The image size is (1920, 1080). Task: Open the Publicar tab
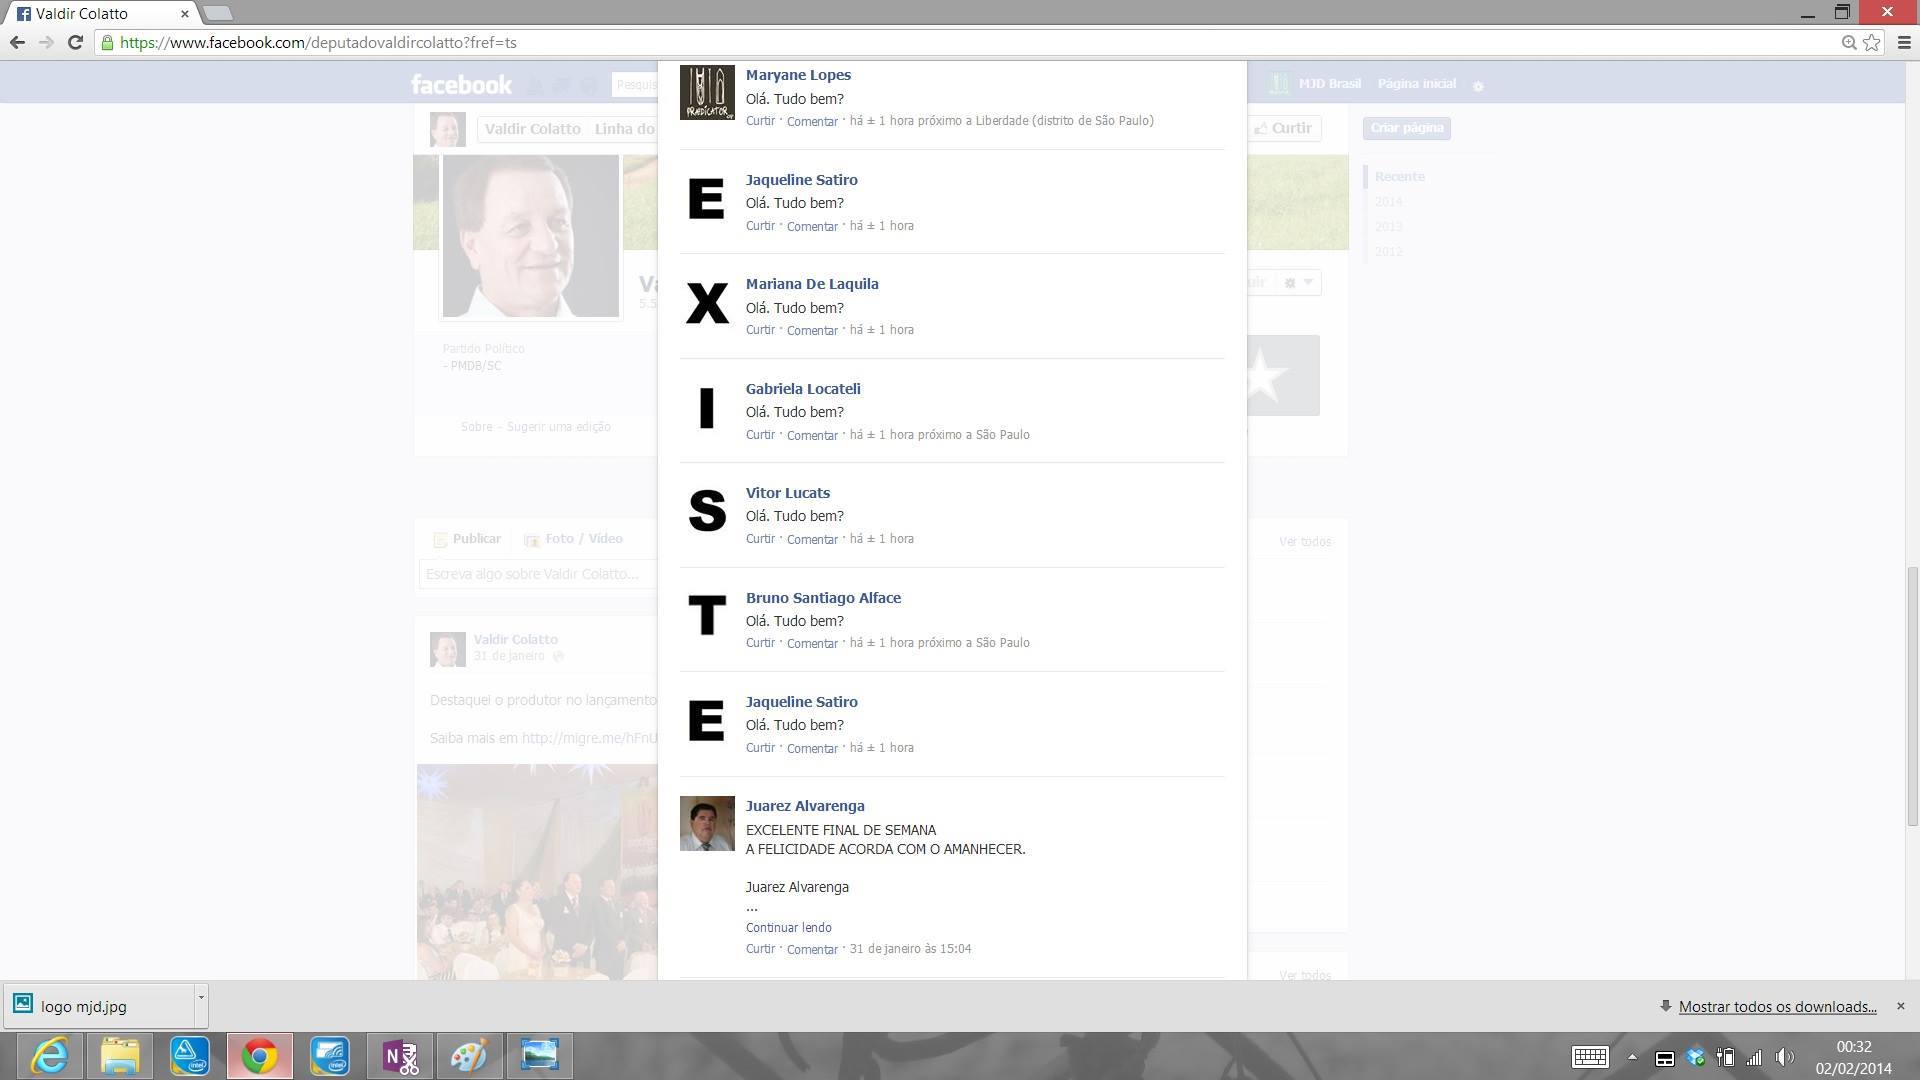[467, 539]
